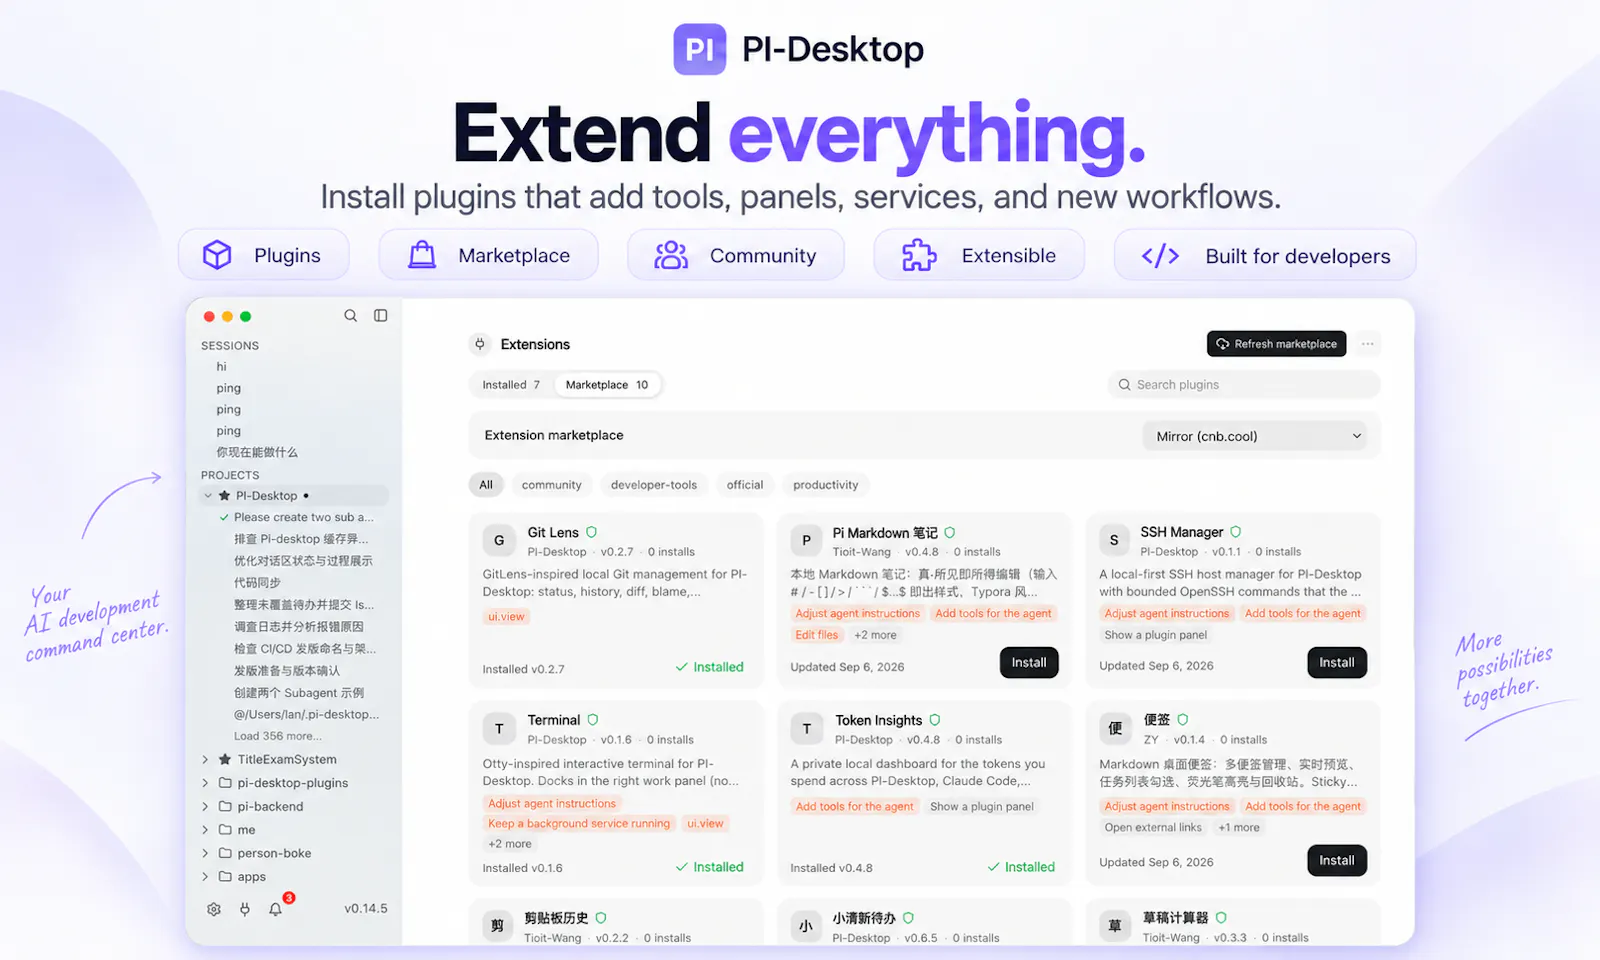Filter by community category

click(x=551, y=485)
